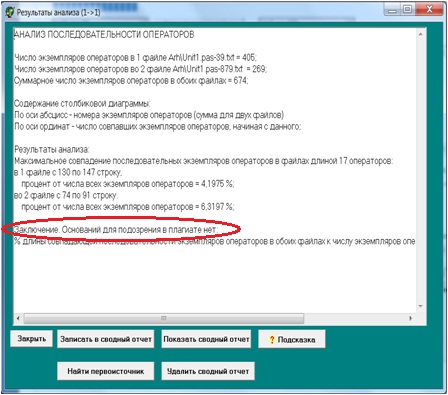Click the horizontal scrollbar right arrow
The image size is (448, 395).
[x=410, y=318]
